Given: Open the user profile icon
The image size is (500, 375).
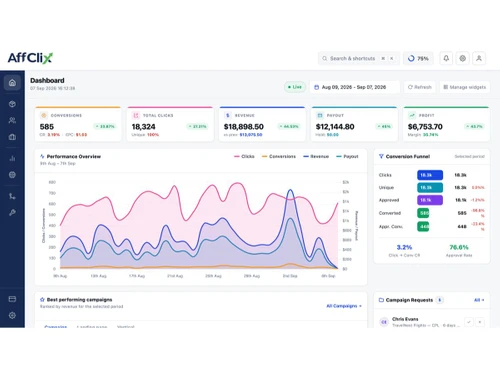Looking at the screenshot, I should (x=479, y=58).
